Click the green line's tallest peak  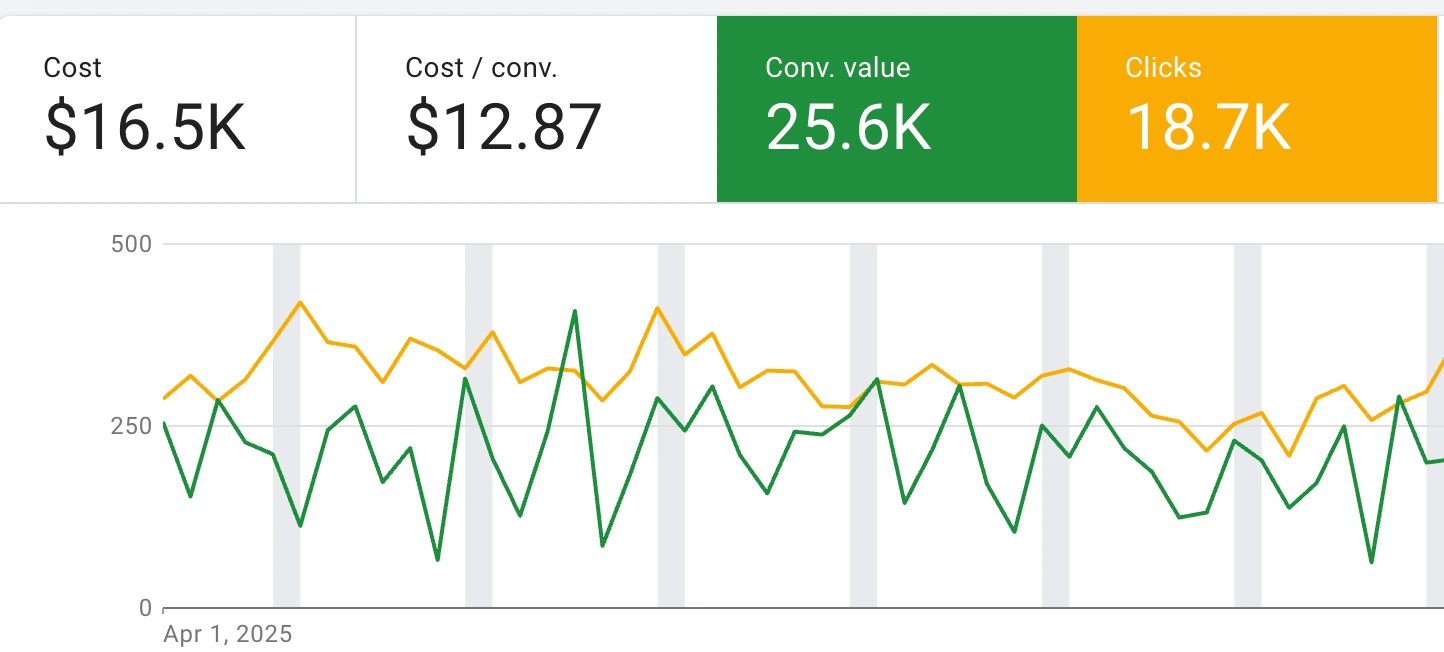[x=575, y=311]
